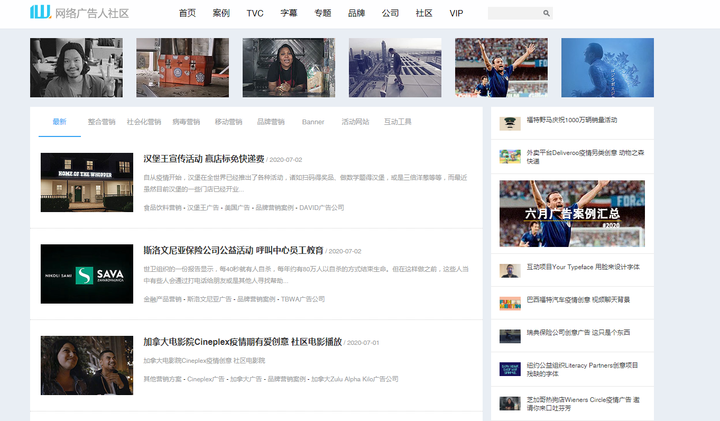The width and height of the screenshot is (720, 421).
Task: Open the 案例 menu item
Action: 221,13
